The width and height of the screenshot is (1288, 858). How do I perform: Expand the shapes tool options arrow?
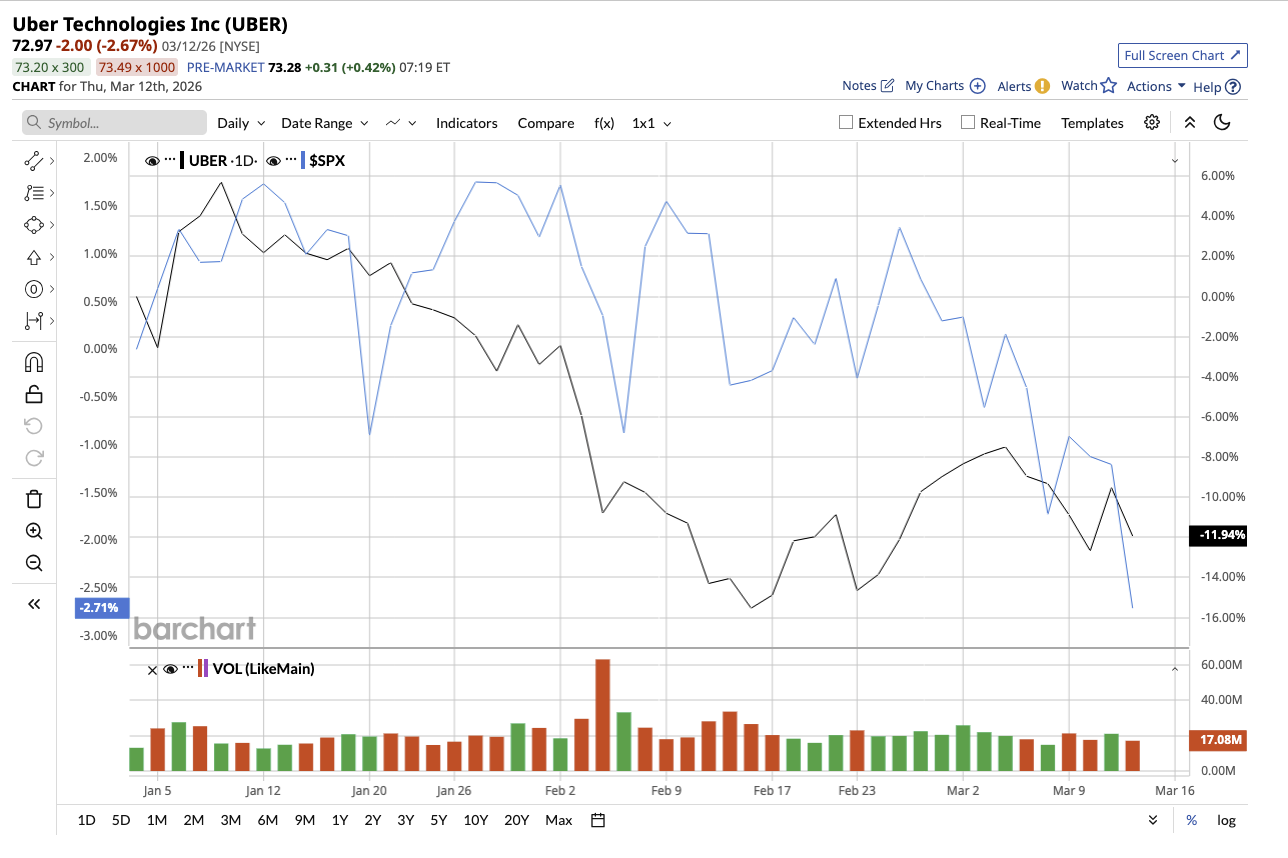point(52,224)
